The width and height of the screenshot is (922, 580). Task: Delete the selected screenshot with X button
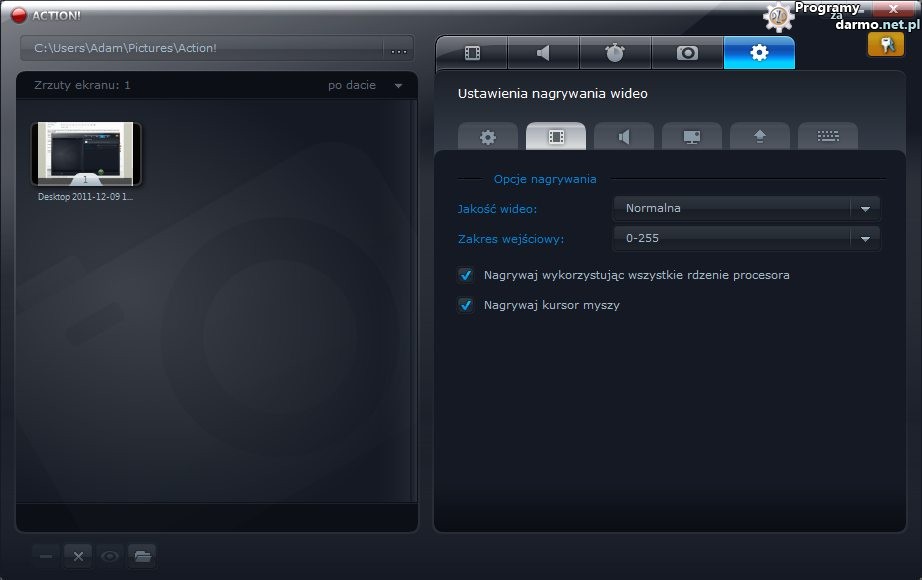(x=78, y=556)
